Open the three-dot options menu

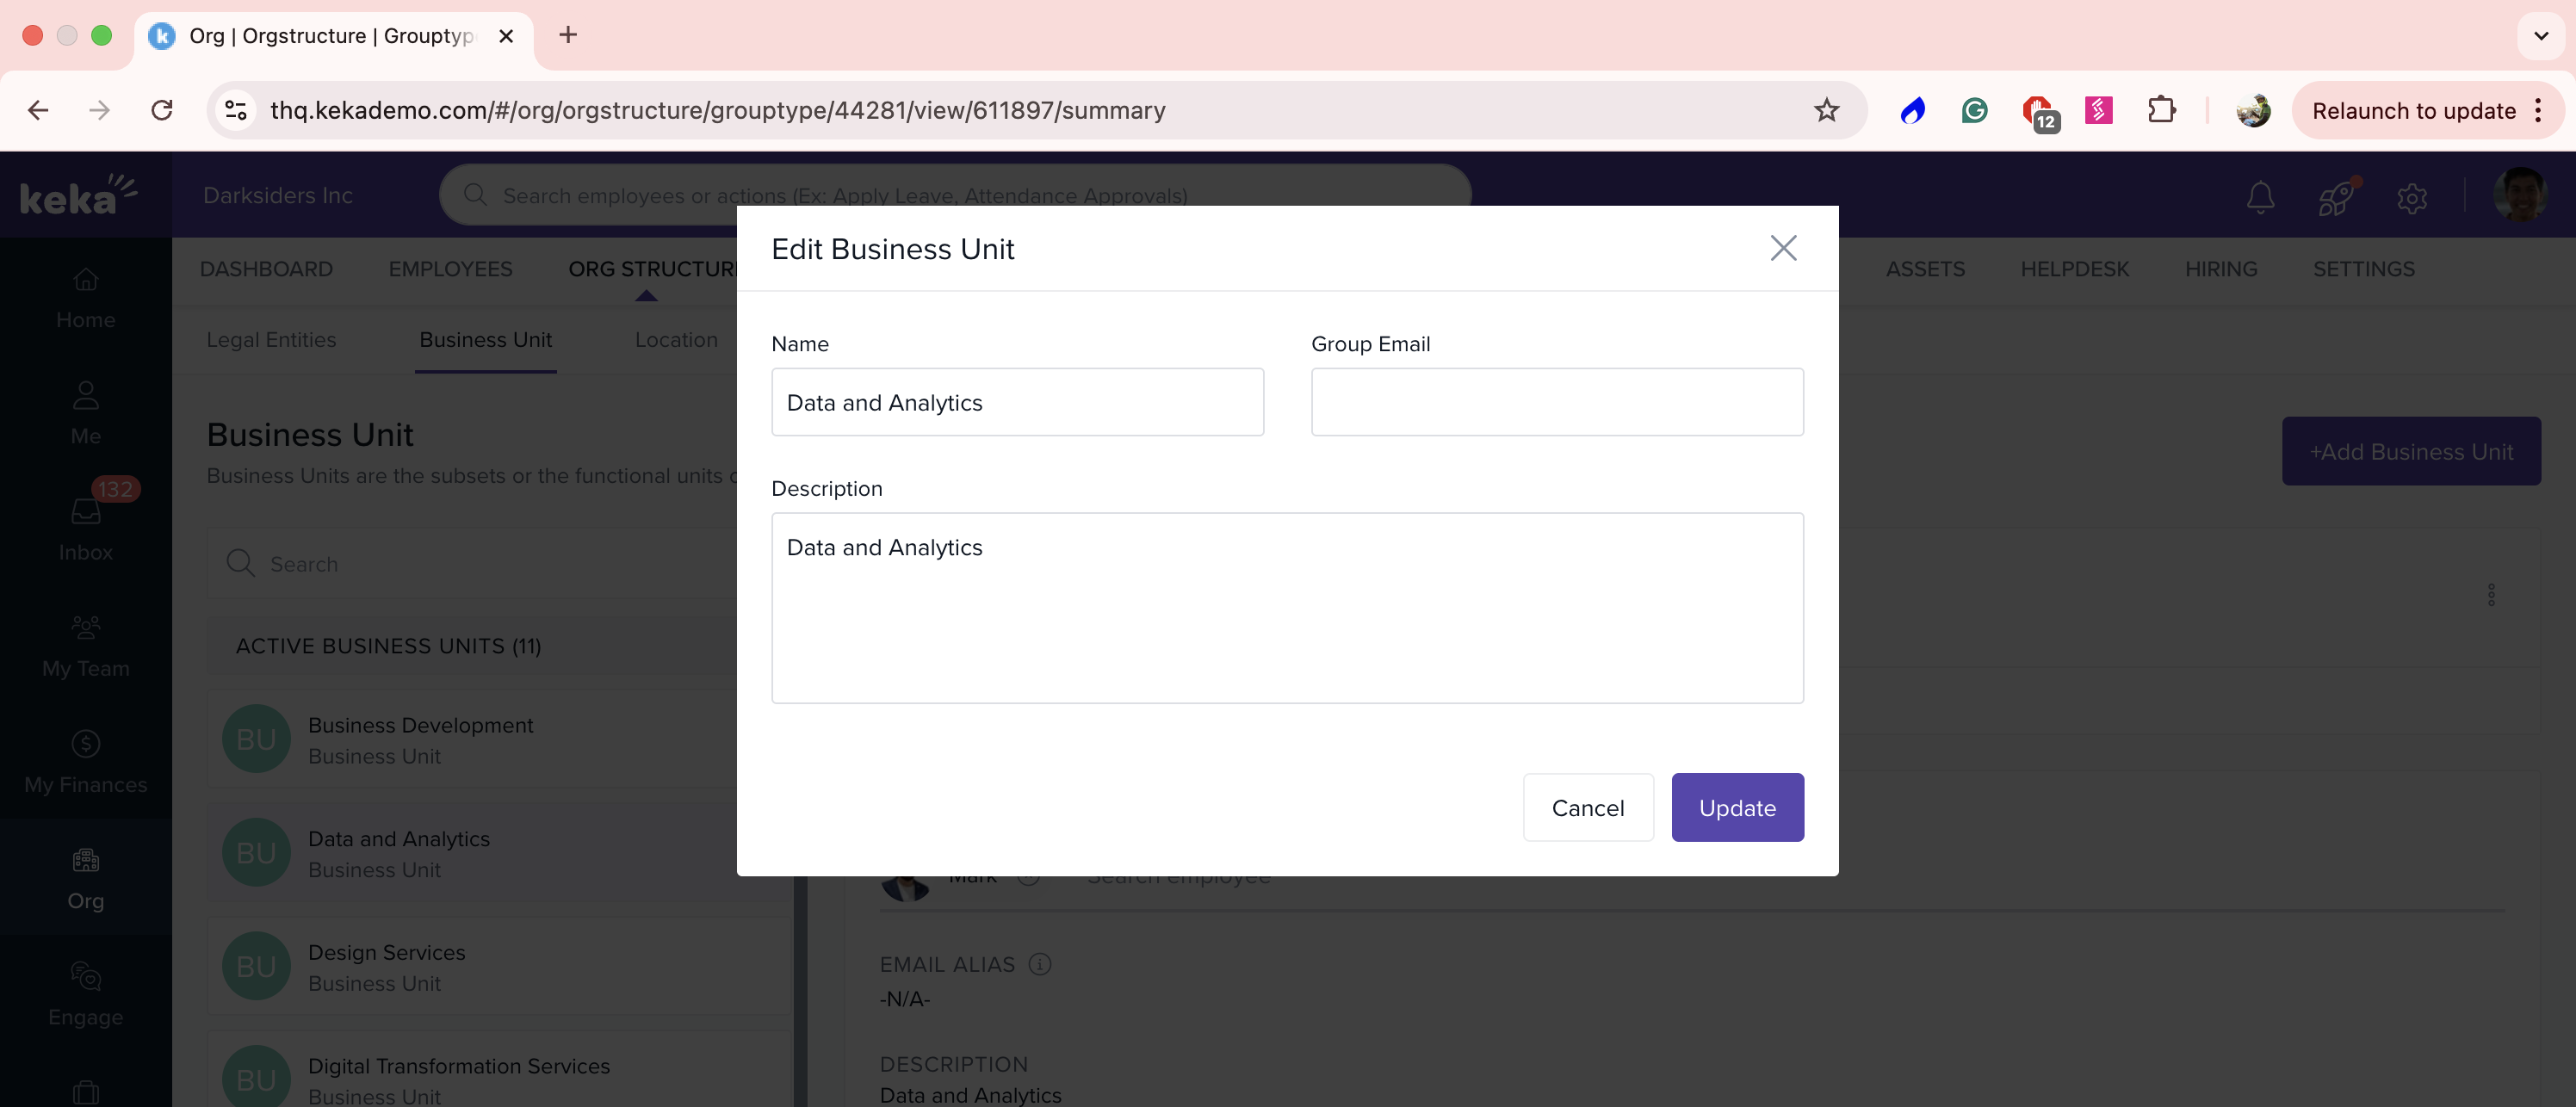click(x=2490, y=595)
